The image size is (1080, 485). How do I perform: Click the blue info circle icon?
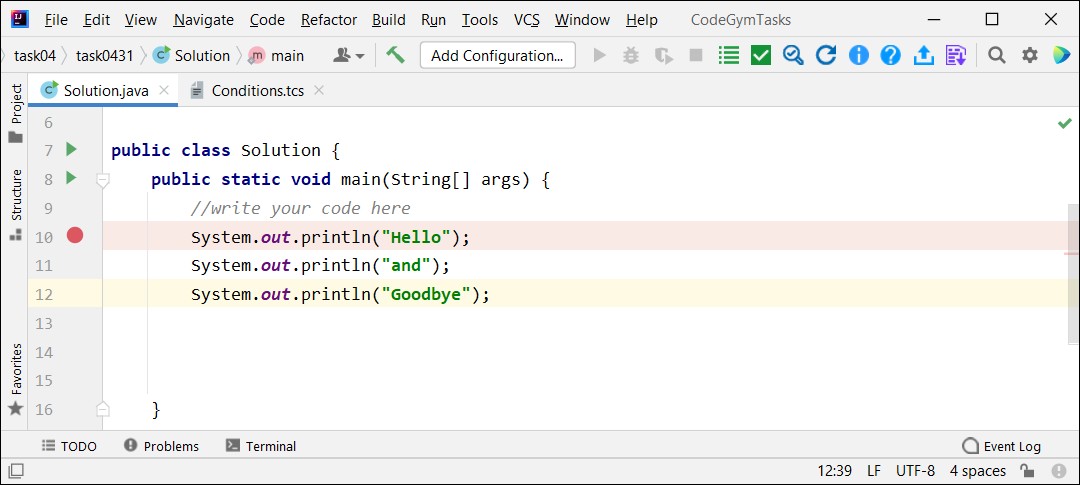858,55
